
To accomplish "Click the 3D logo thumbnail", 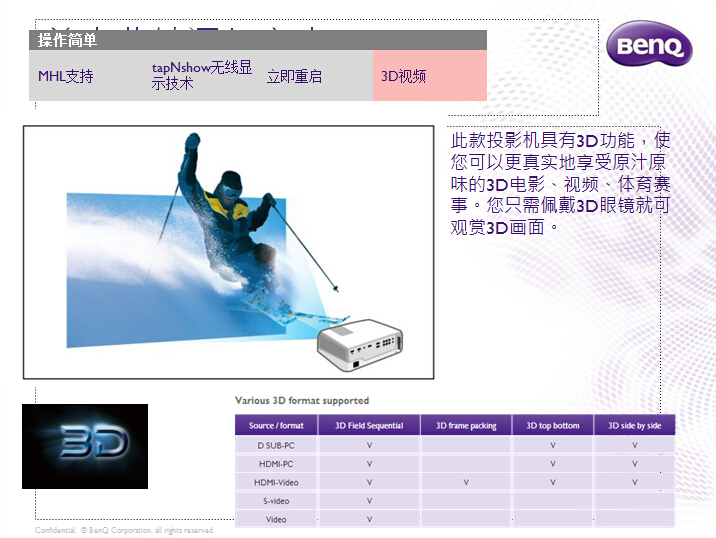I will [85, 446].
